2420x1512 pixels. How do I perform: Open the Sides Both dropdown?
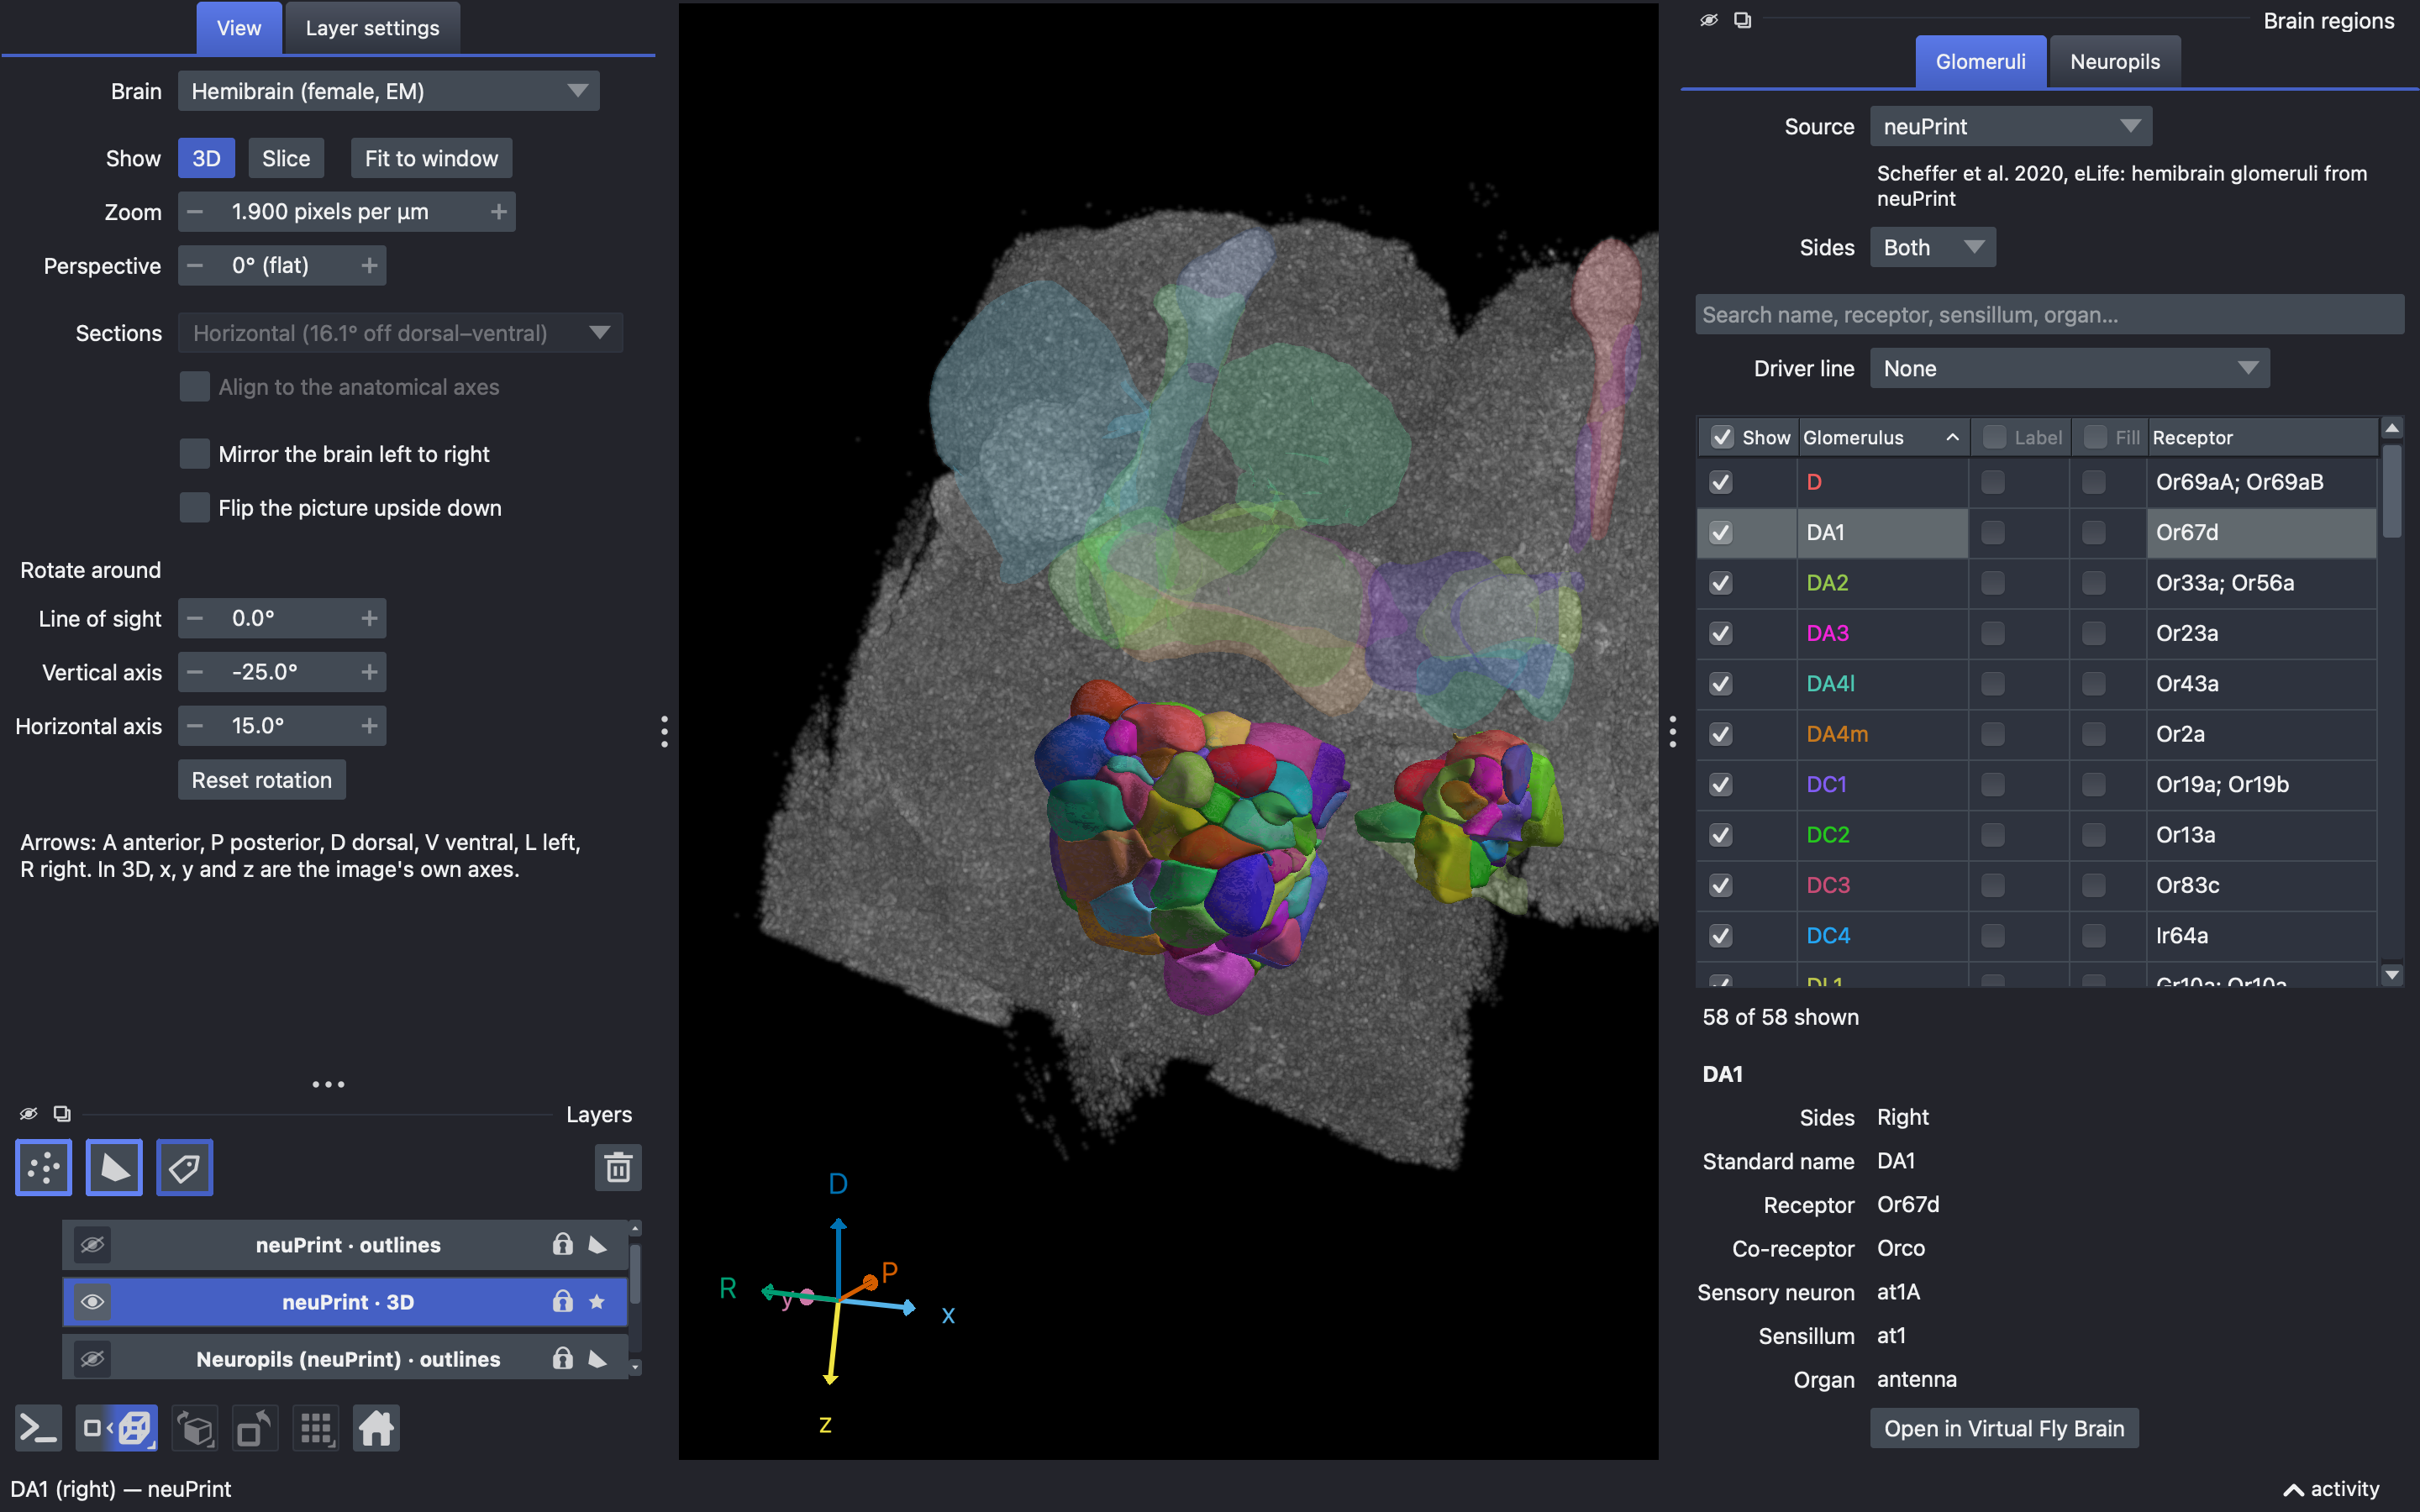(1932, 247)
